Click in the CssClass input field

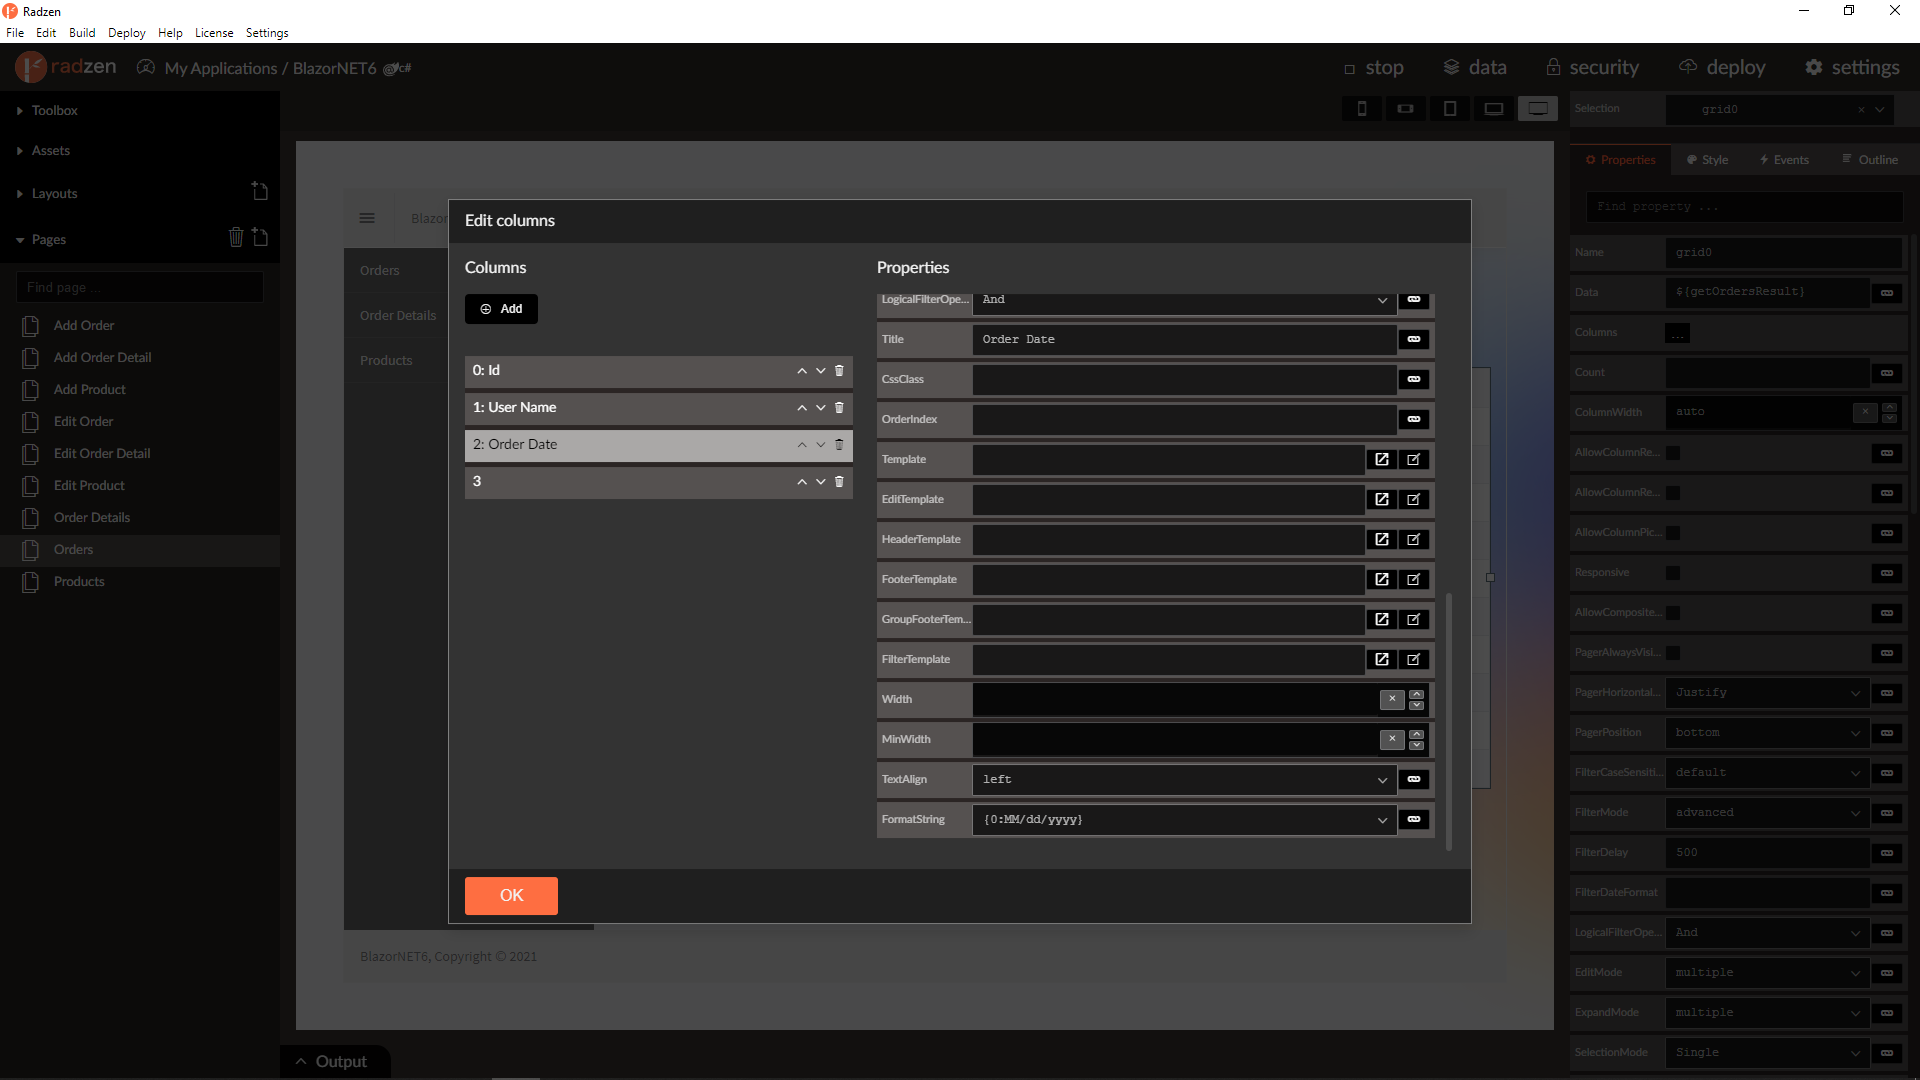click(1183, 379)
